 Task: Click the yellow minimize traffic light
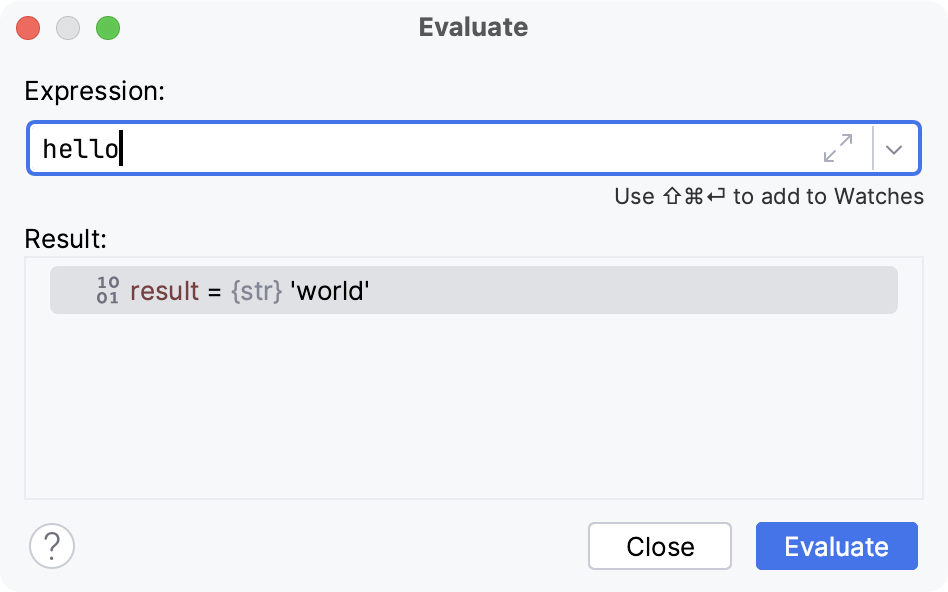point(68,29)
